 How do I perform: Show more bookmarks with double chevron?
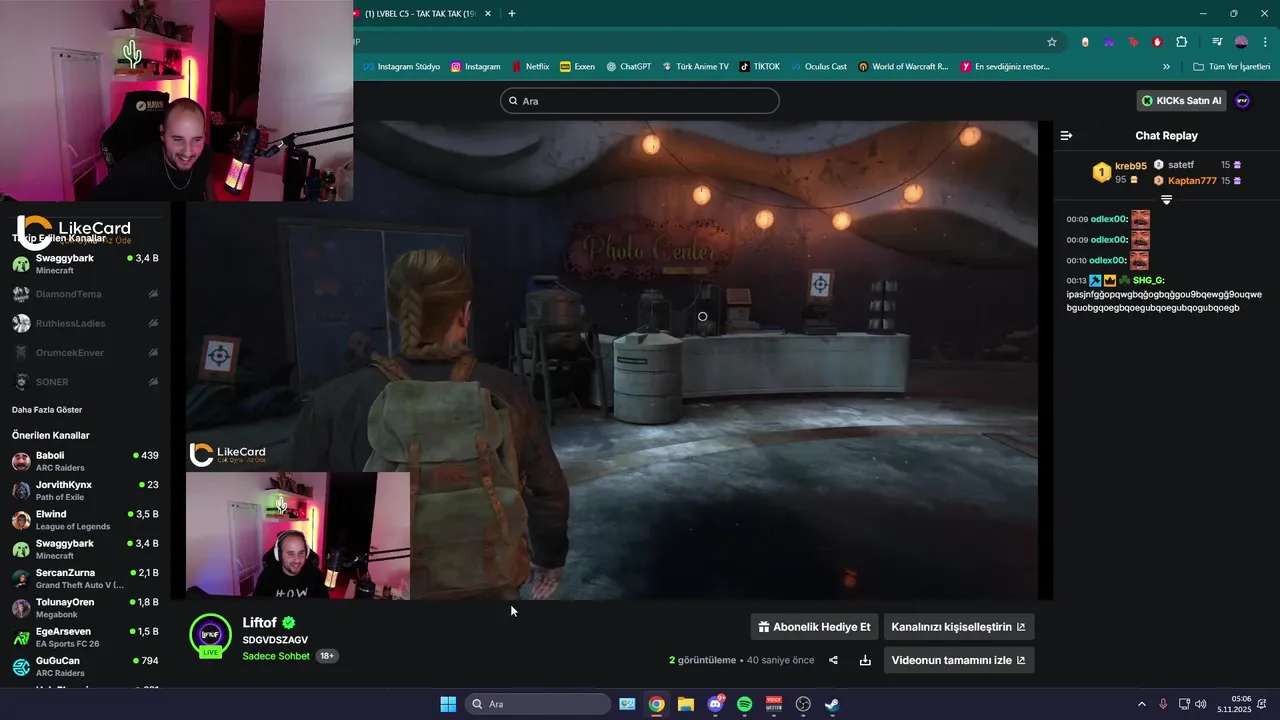tap(1166, 67)
